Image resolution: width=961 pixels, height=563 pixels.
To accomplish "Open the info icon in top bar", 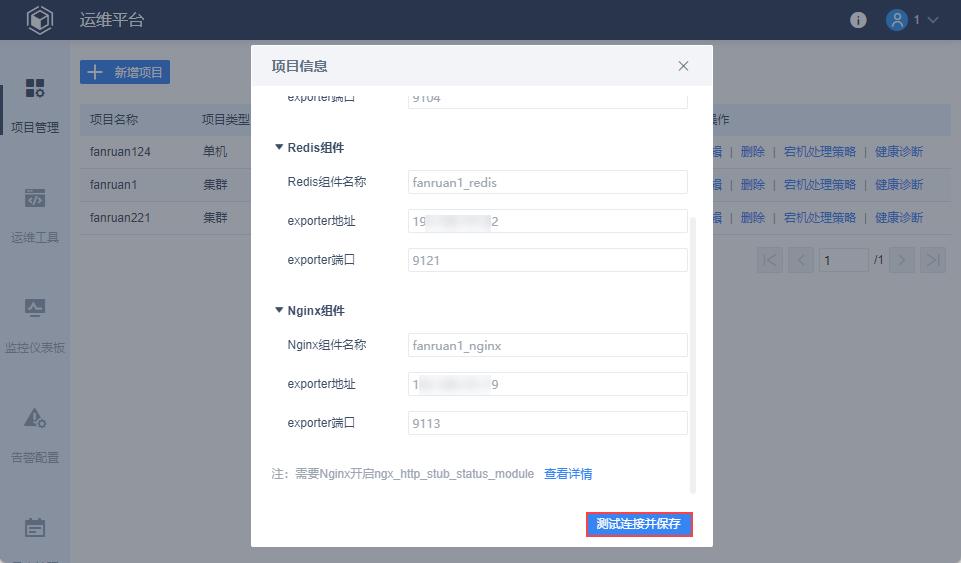I will 858,20.
